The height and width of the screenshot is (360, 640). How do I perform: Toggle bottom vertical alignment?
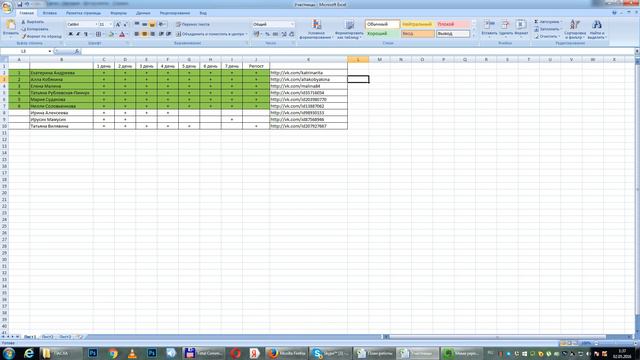point(152,24)
